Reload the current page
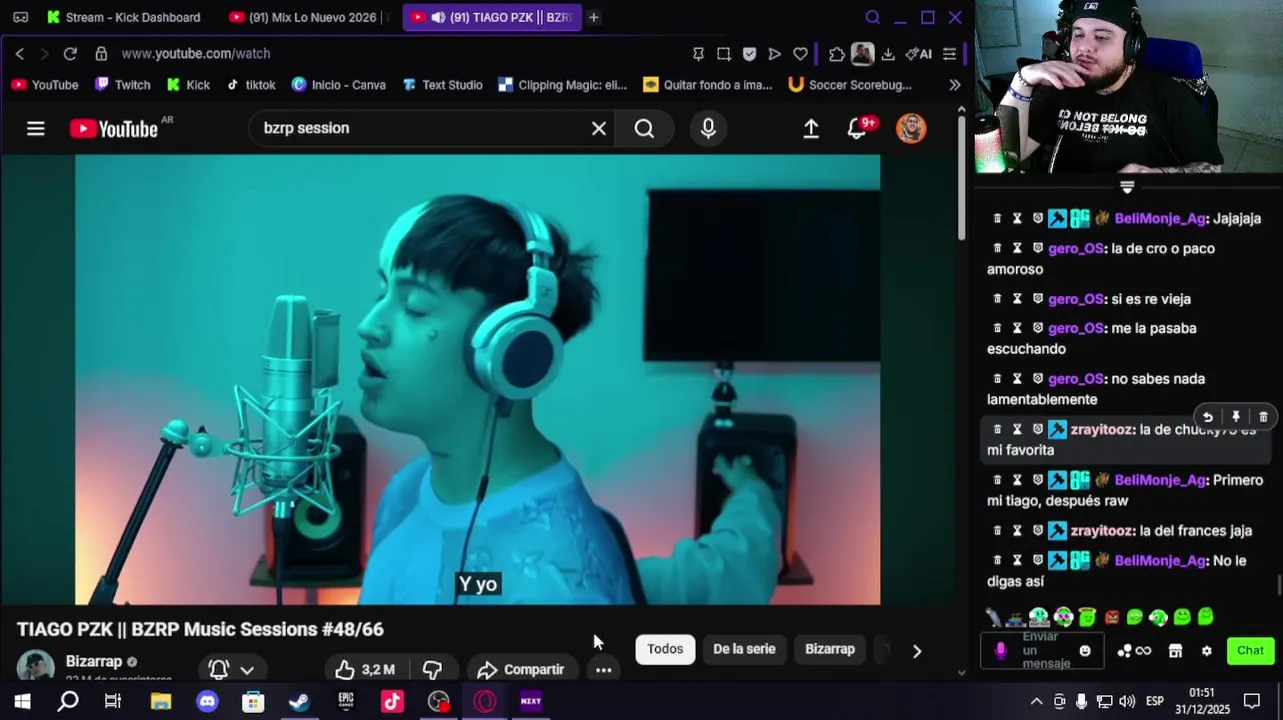 [70, 54]
